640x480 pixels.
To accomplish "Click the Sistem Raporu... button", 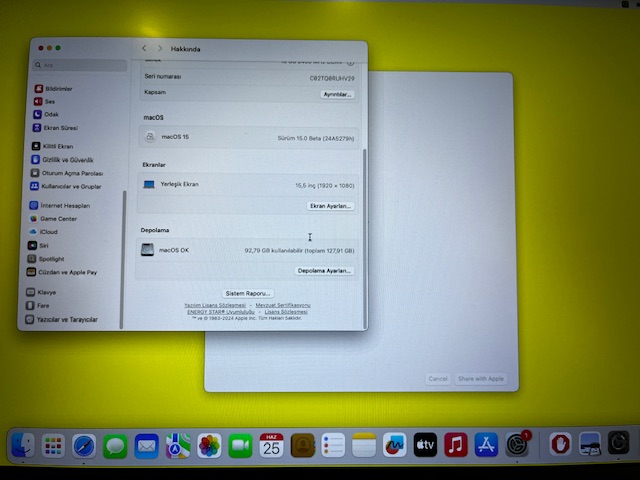I will tap(247, 293).
